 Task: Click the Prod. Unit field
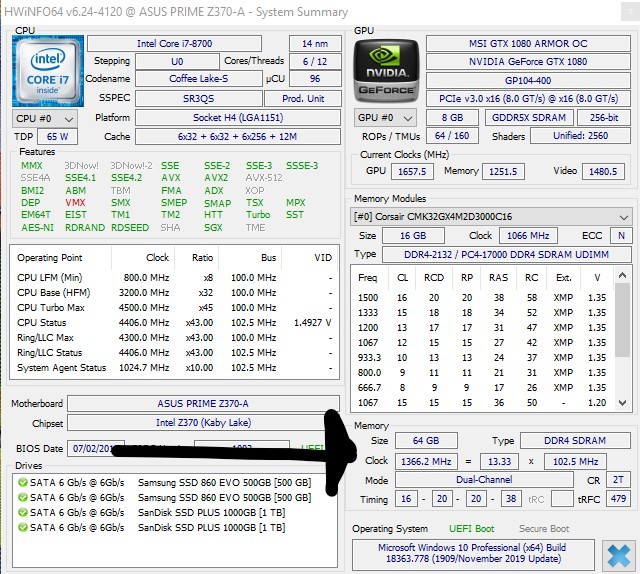tap(303, 99)
